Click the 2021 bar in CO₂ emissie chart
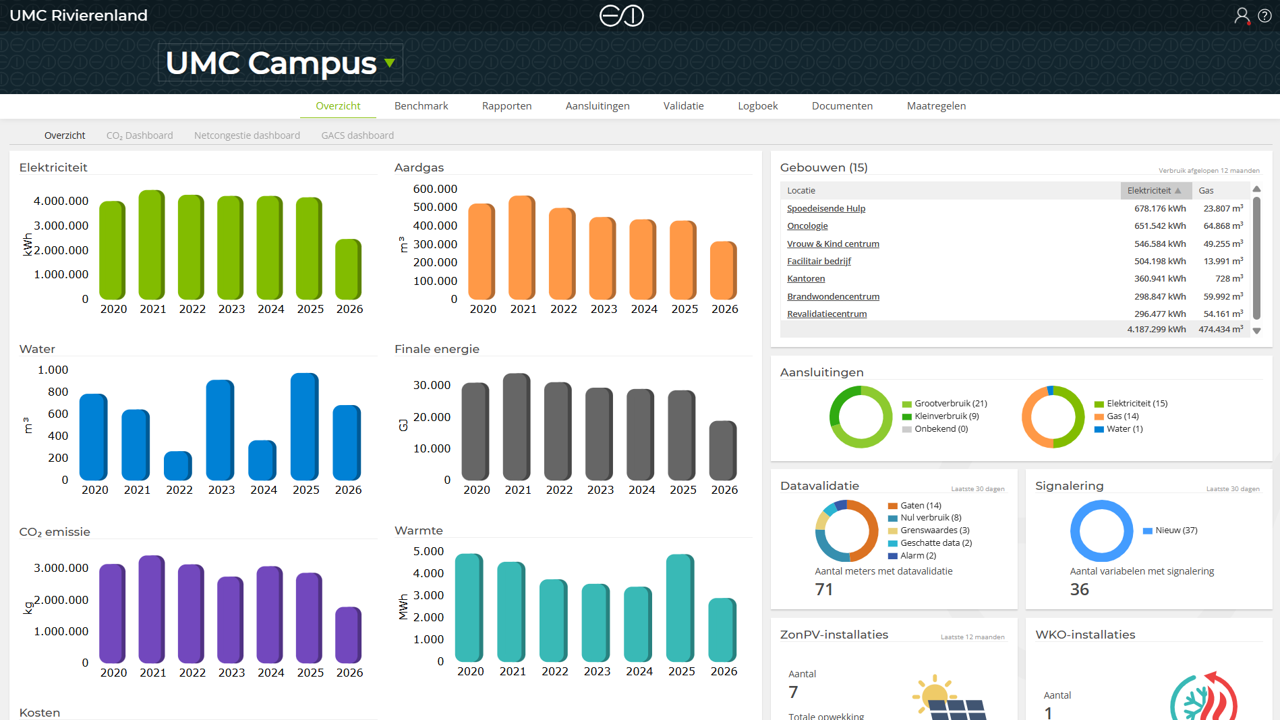This screenshot has height=720, width=1280. click(152, 609)
